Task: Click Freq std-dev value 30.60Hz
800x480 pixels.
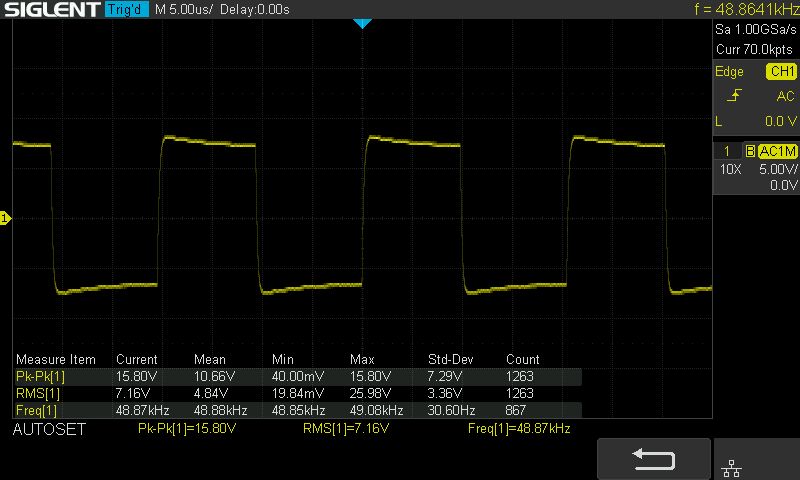Action: 452,410
